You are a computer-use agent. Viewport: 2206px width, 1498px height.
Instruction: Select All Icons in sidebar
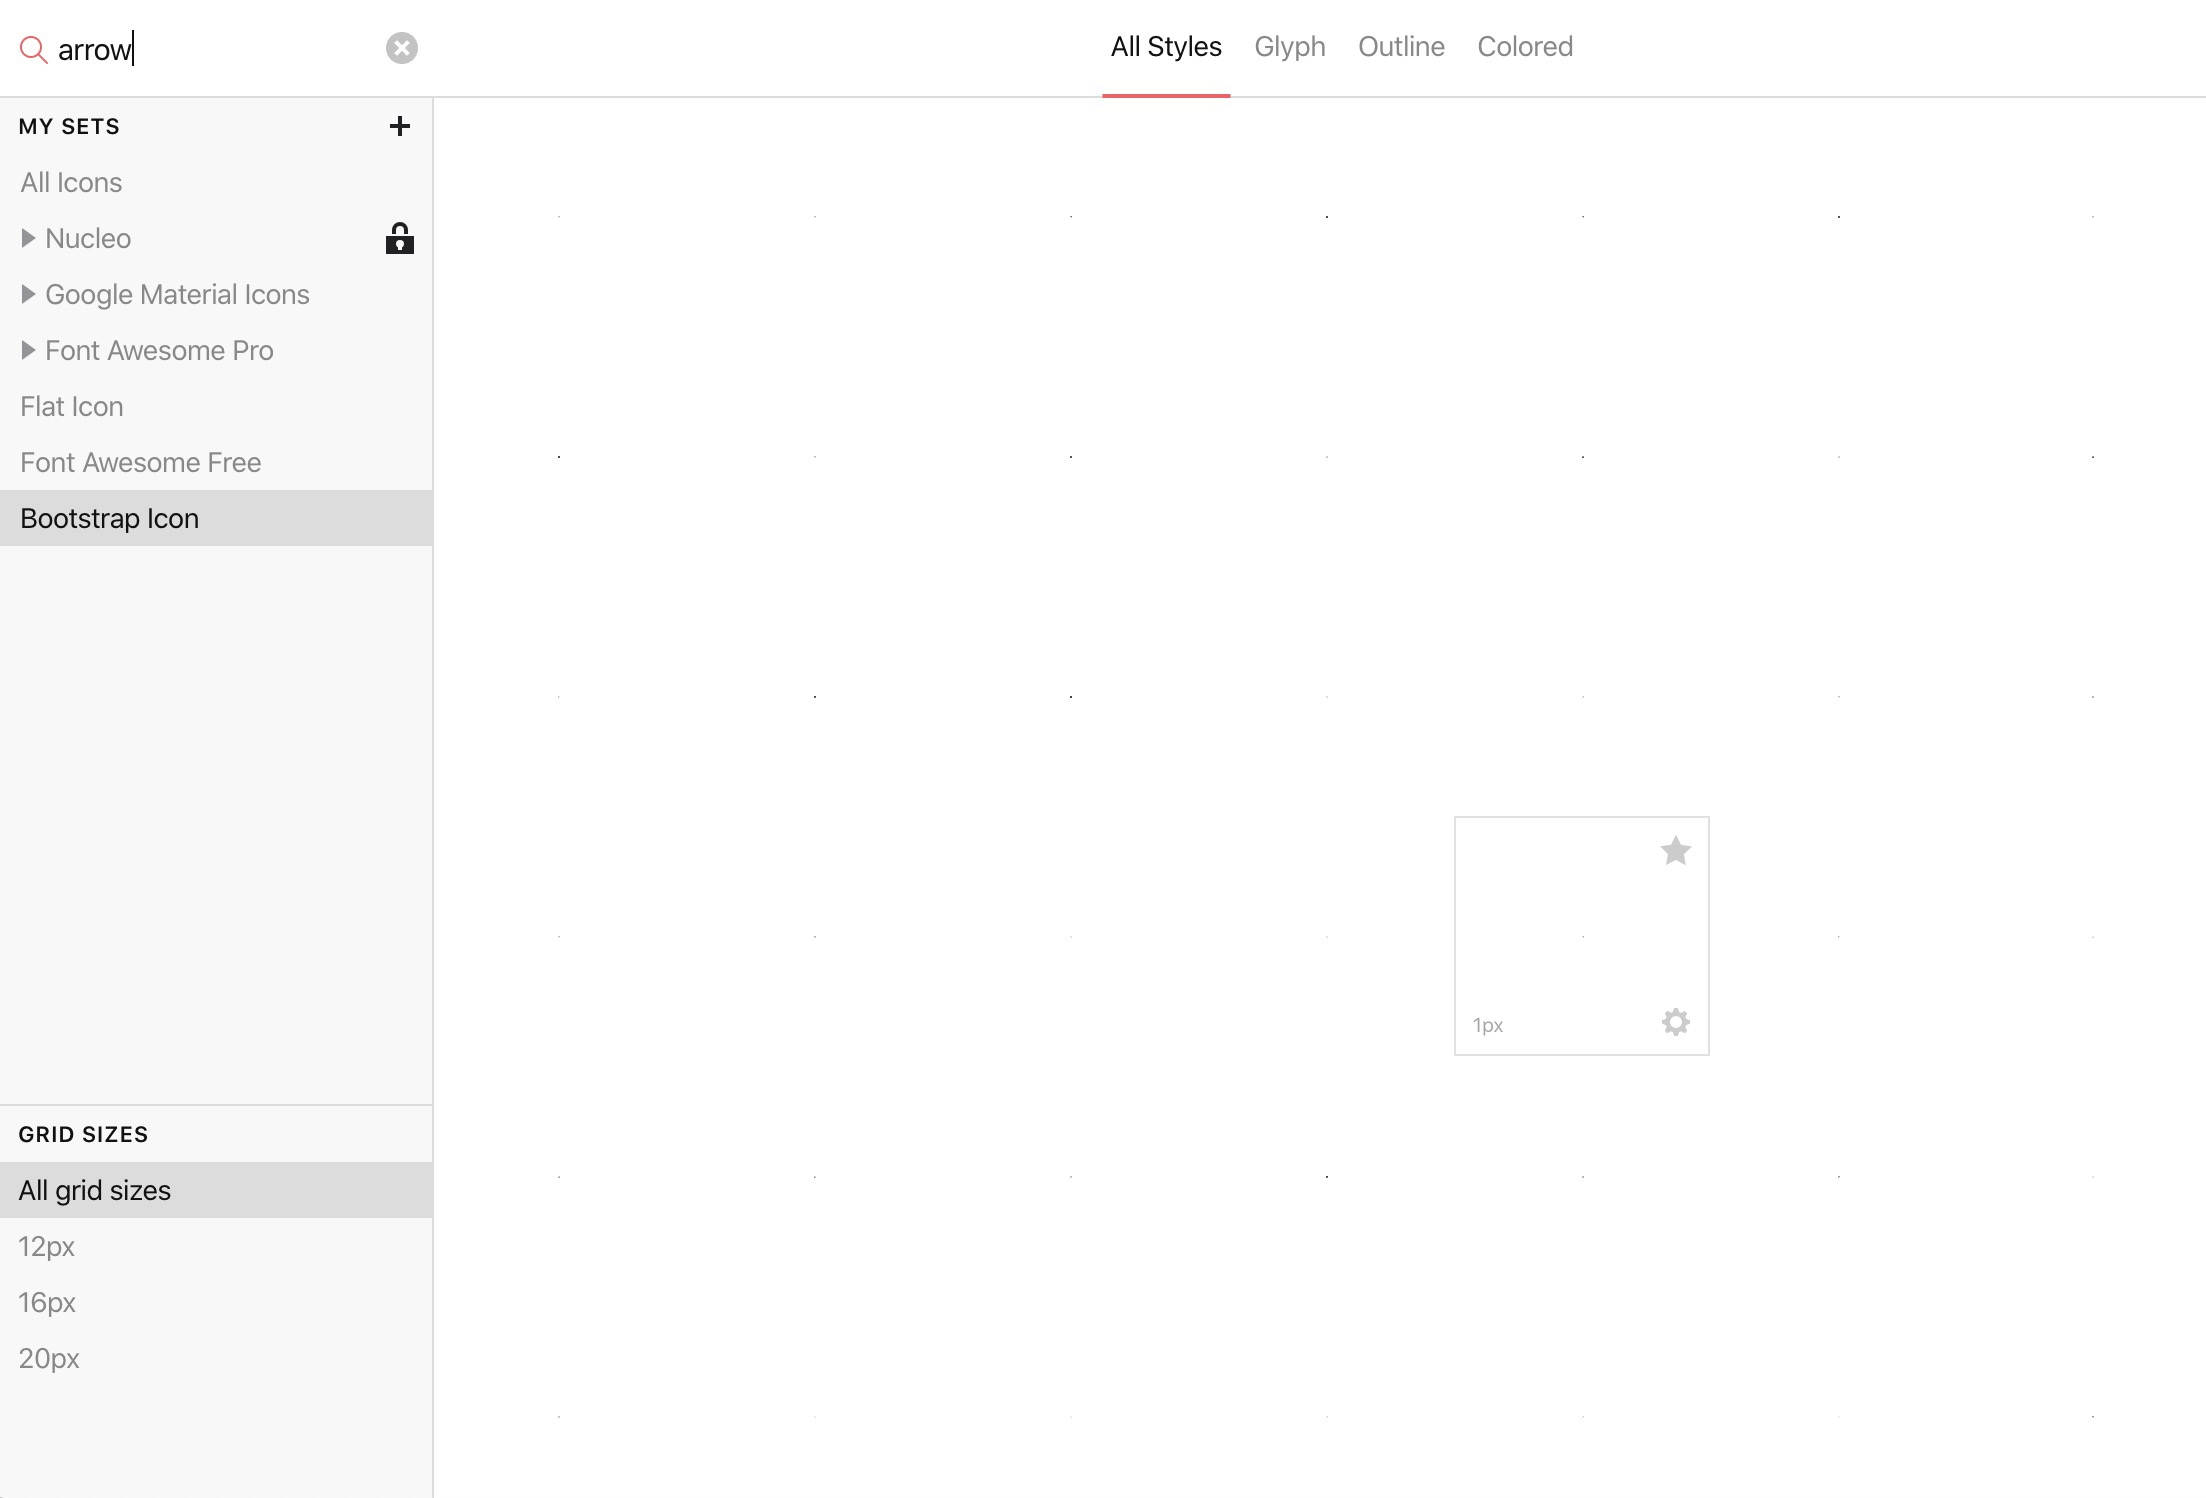[x=71, y=182]
